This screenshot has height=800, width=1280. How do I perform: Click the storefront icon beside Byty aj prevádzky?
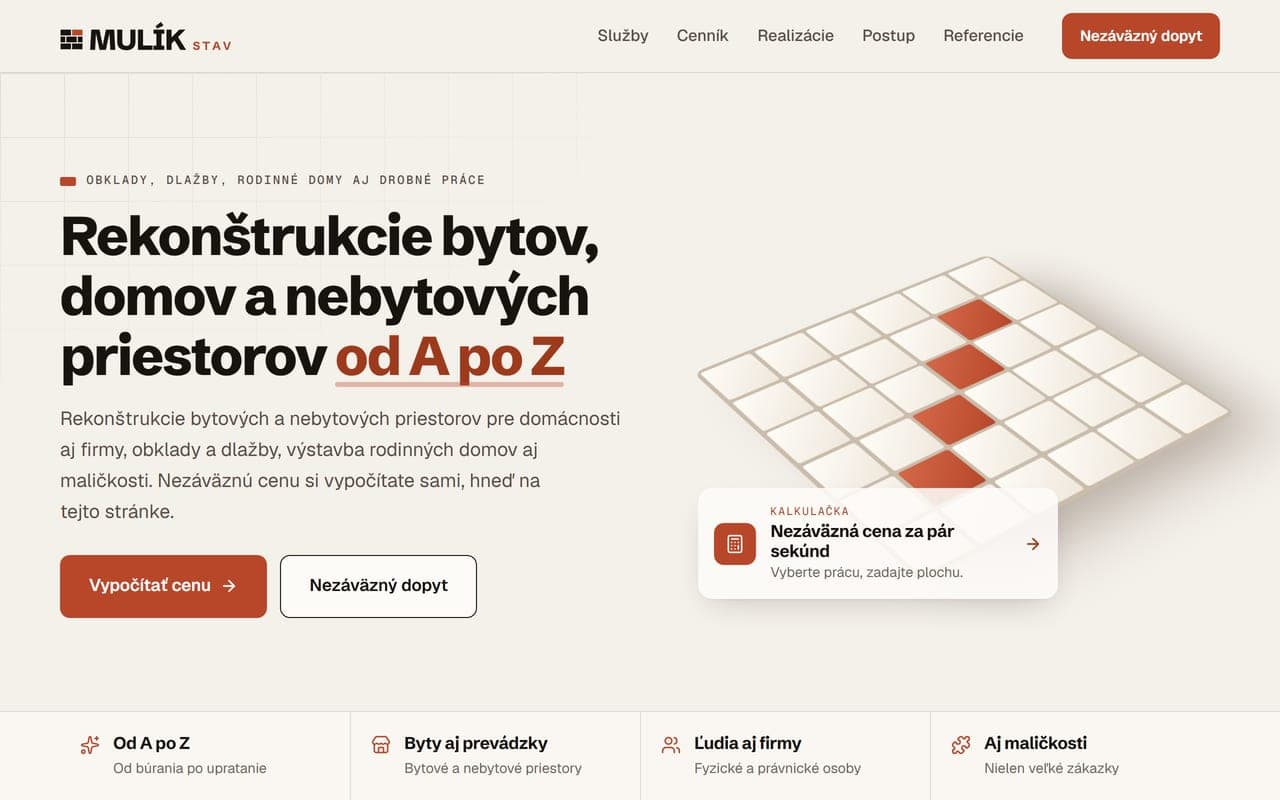click(381, 745)
